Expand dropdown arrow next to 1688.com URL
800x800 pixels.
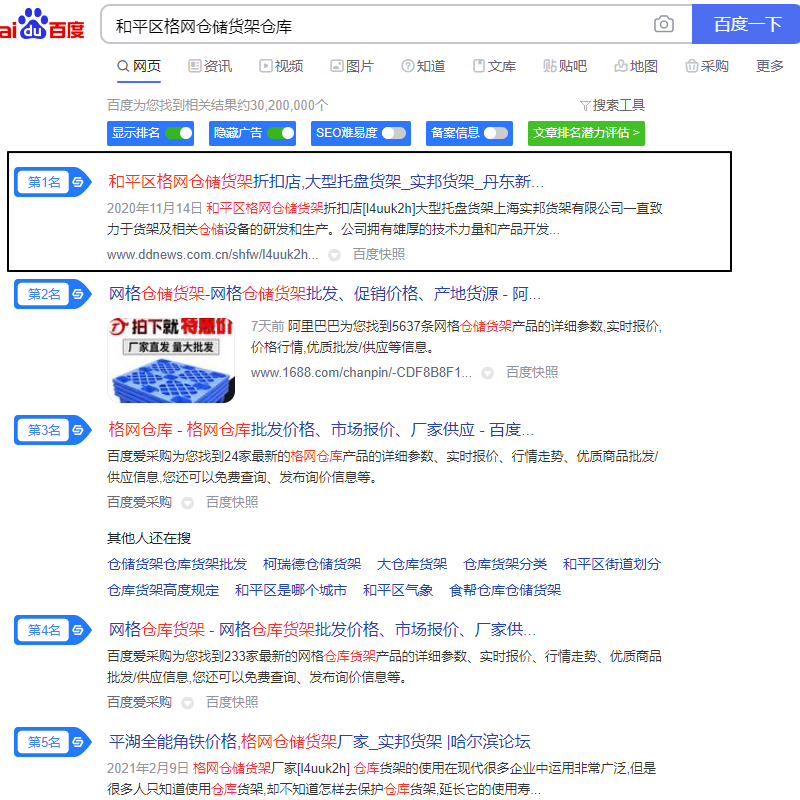[487, 373]
